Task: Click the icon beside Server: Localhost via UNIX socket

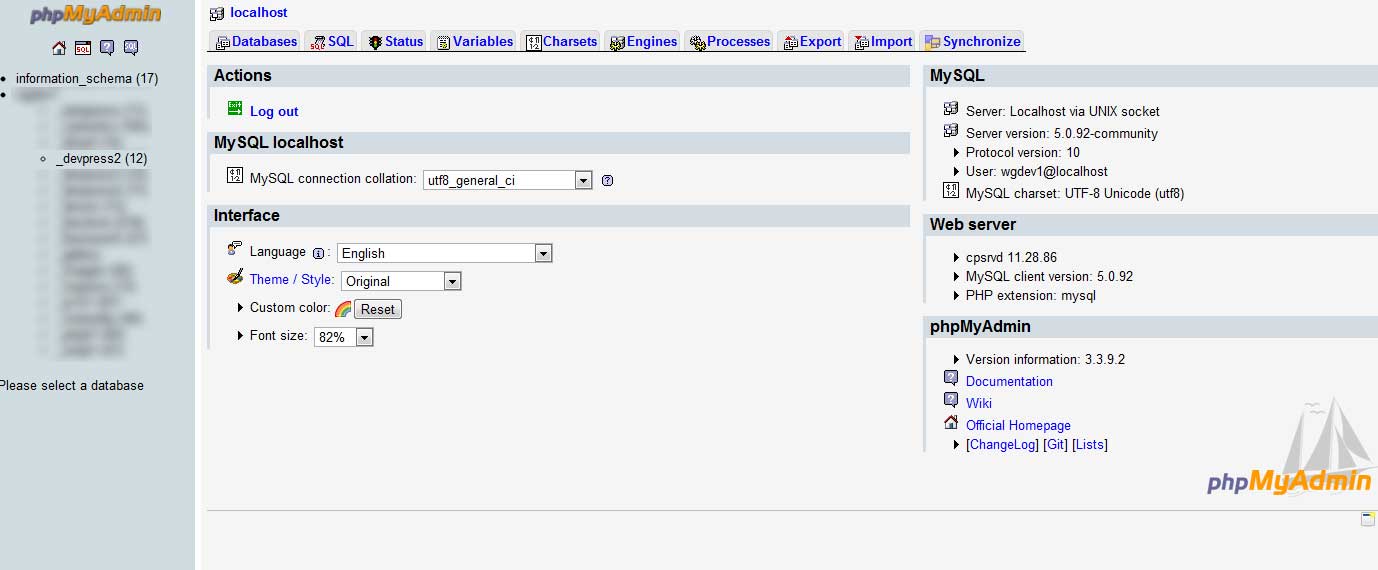Action: tap(951, 108)
